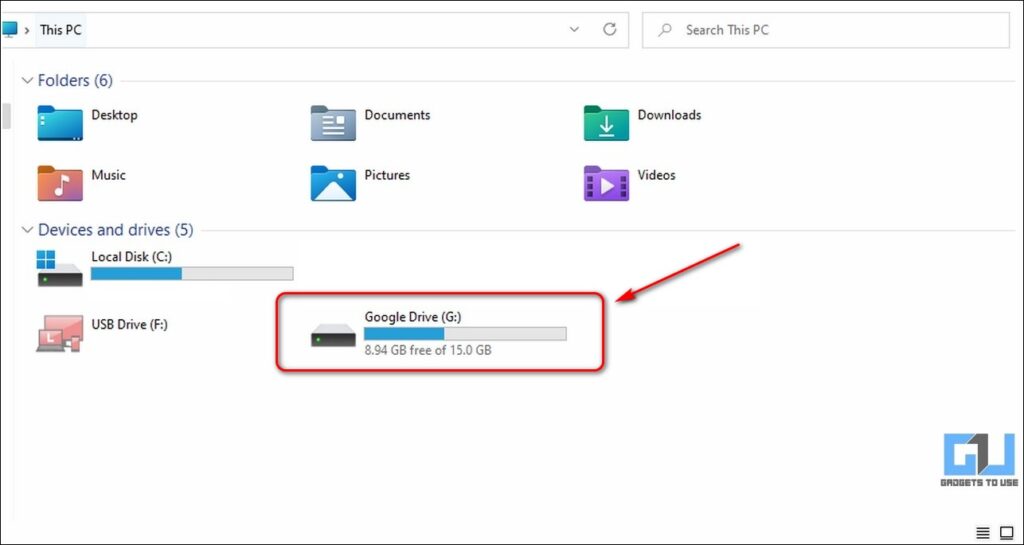Click the USB Drive (F:) name text
Viewport: 1024px width, 545px height.
click(129, 324)
